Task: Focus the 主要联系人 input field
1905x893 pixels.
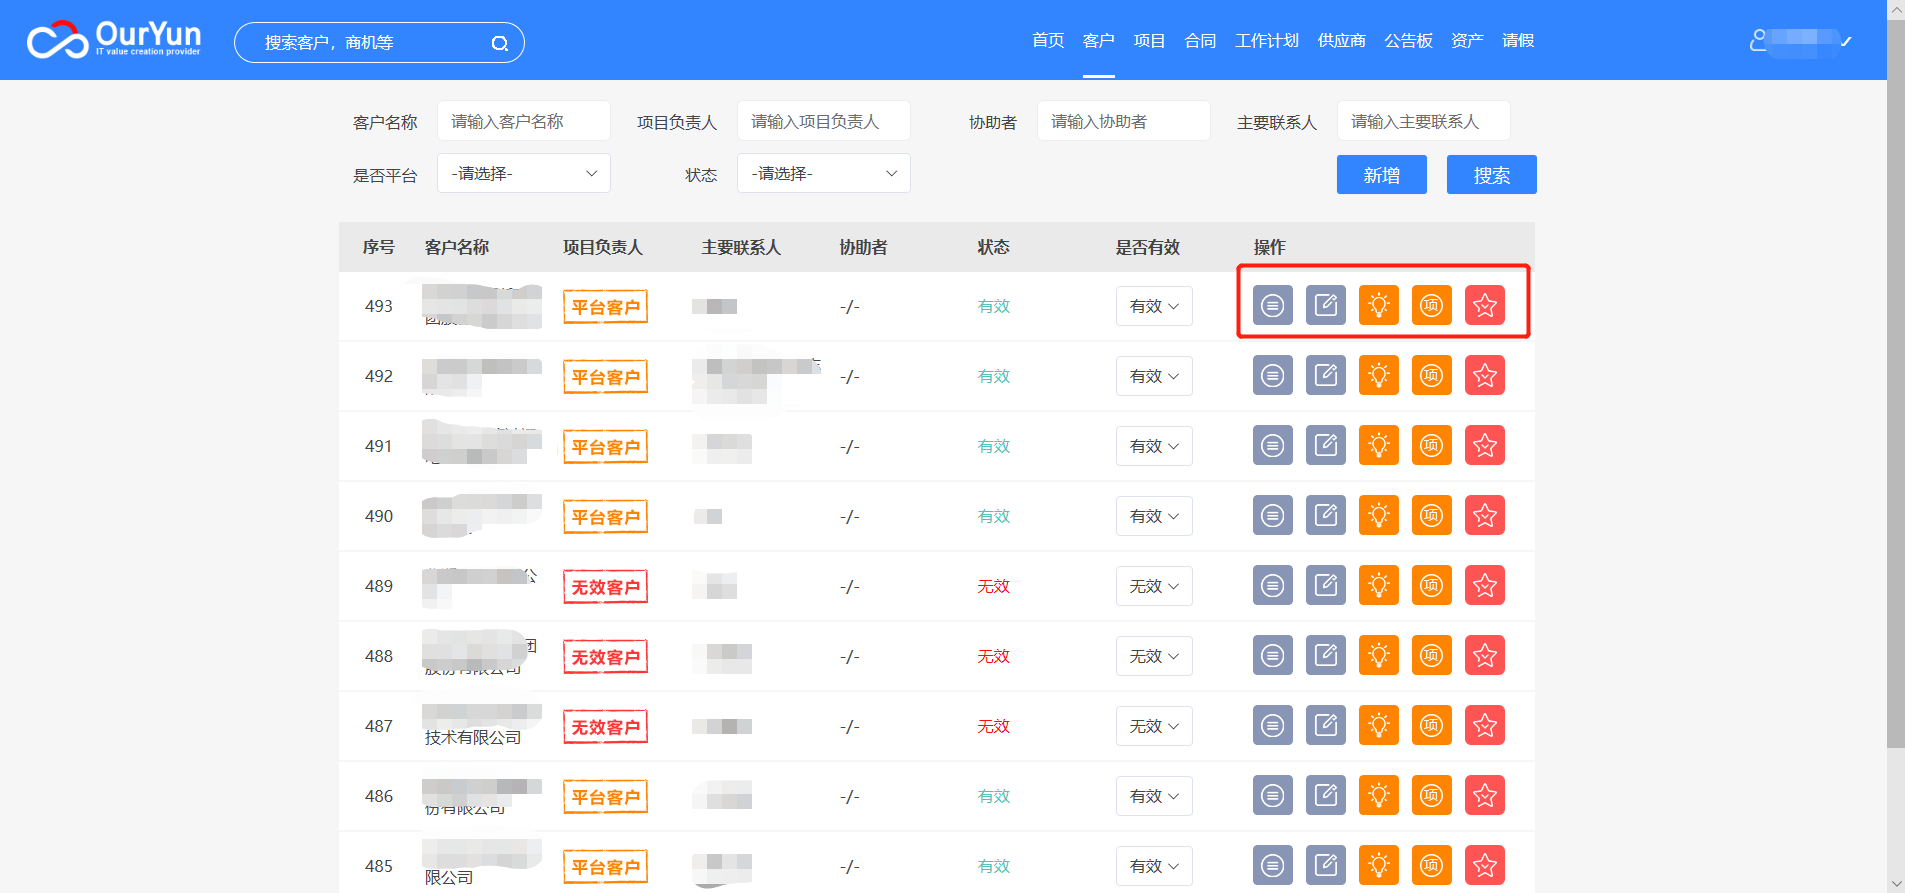Action: click(x=1424, y=121)
